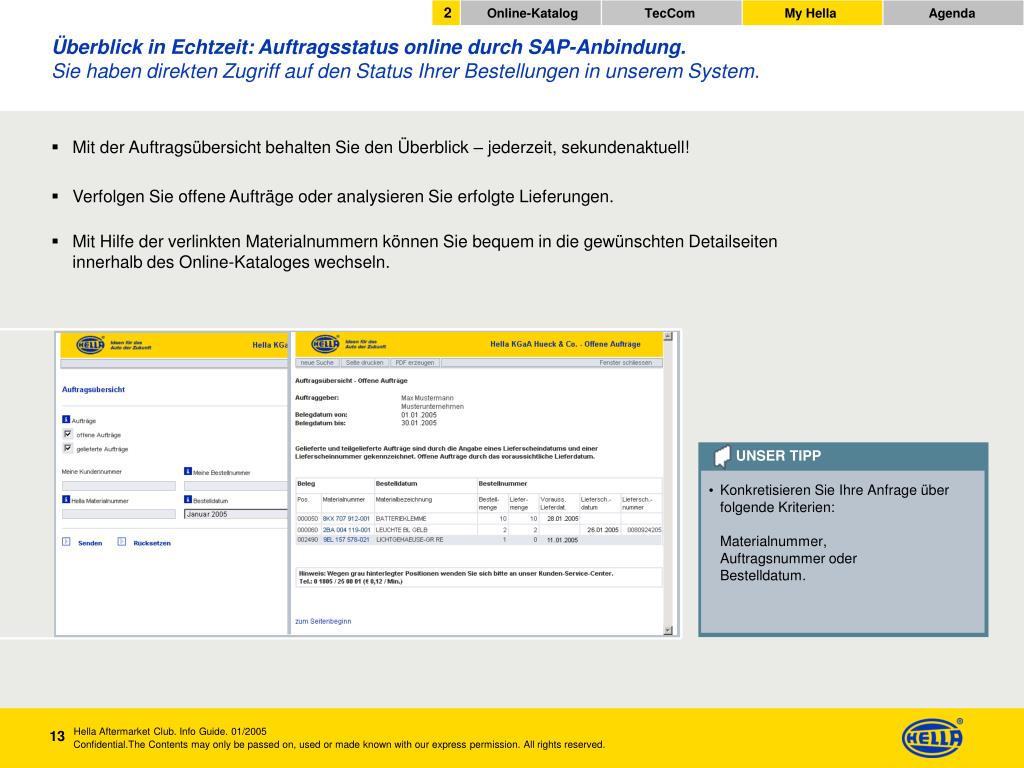Click arrow icon before Senden
1024x768 pixels.
pos(66,542)
